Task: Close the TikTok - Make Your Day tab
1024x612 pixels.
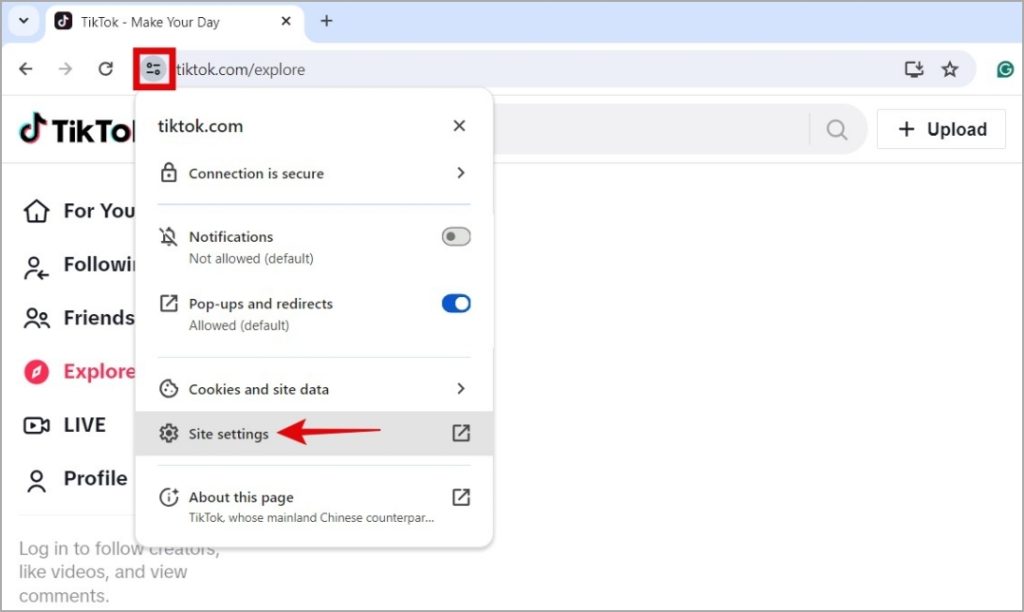Action: [286, 21]
